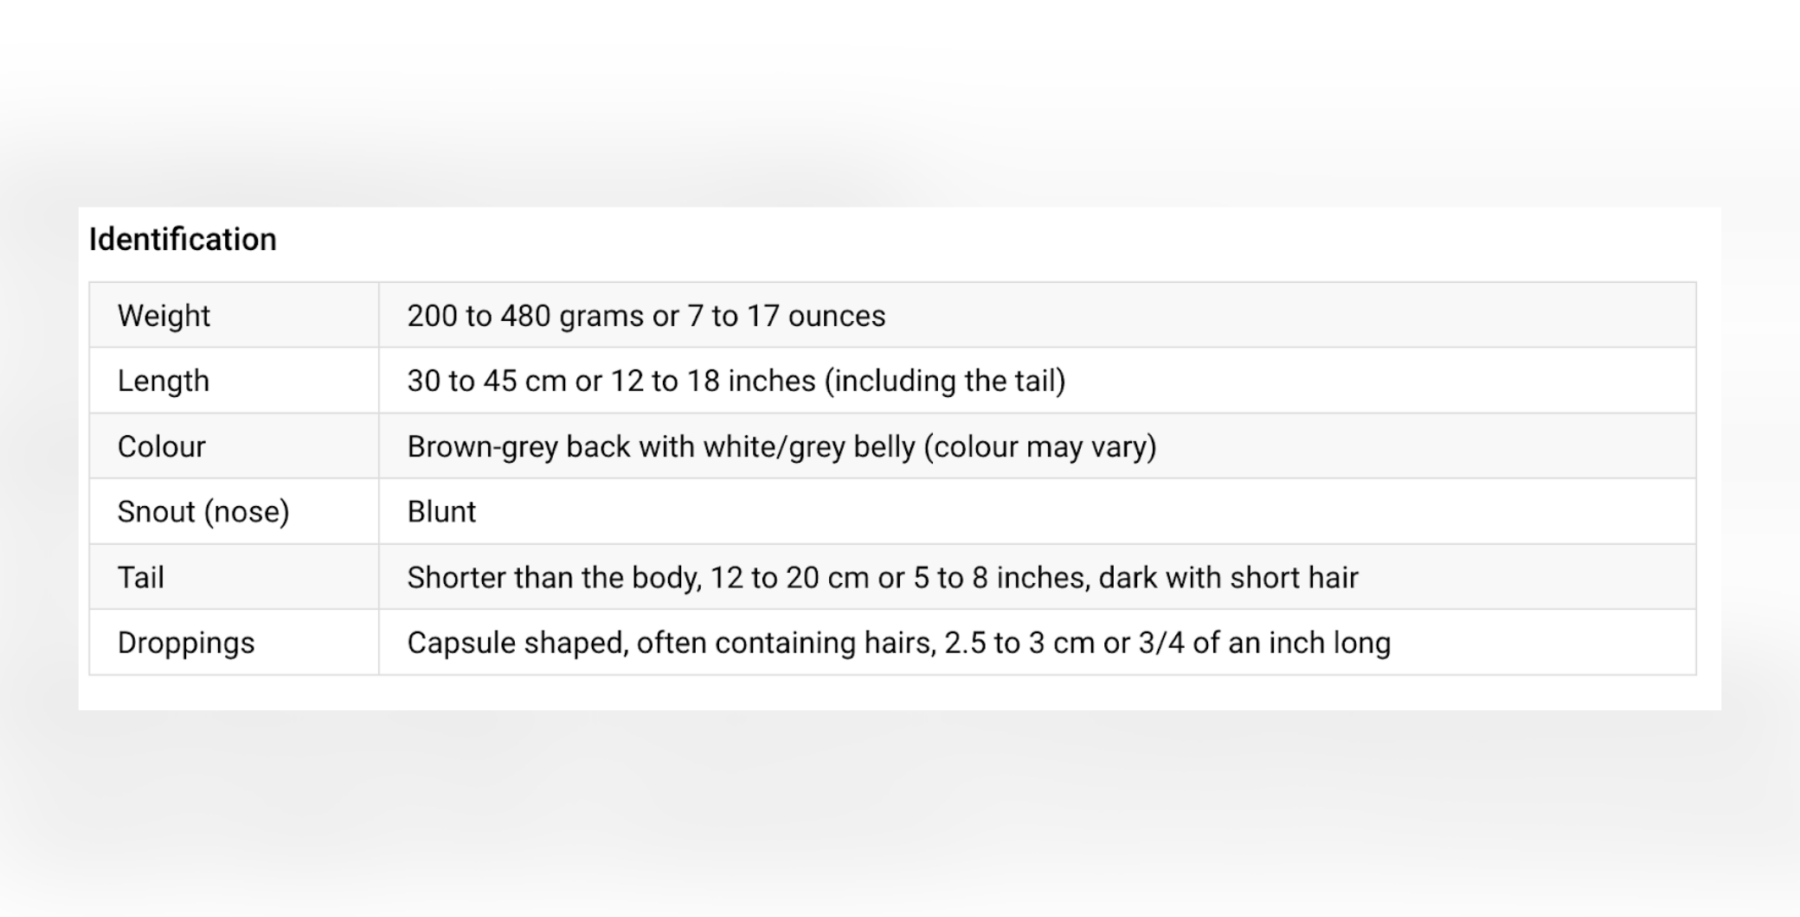Click the Identification heading
This screenshot has width=1800, height=917.
(x=183, y=240)
